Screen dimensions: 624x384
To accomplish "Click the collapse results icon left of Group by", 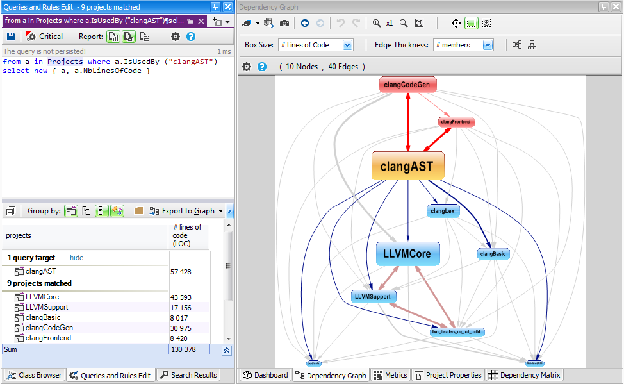I will (x=10, y=211).
